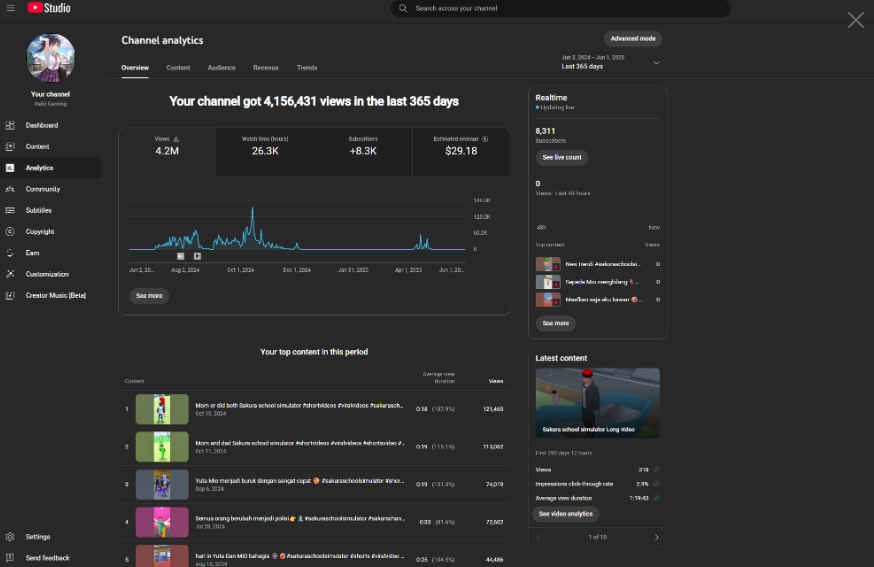Select the Subscribers +8.3K card
Image resolution: width=874 pixels, height=567 pixels.
click(x=363, y=152)
